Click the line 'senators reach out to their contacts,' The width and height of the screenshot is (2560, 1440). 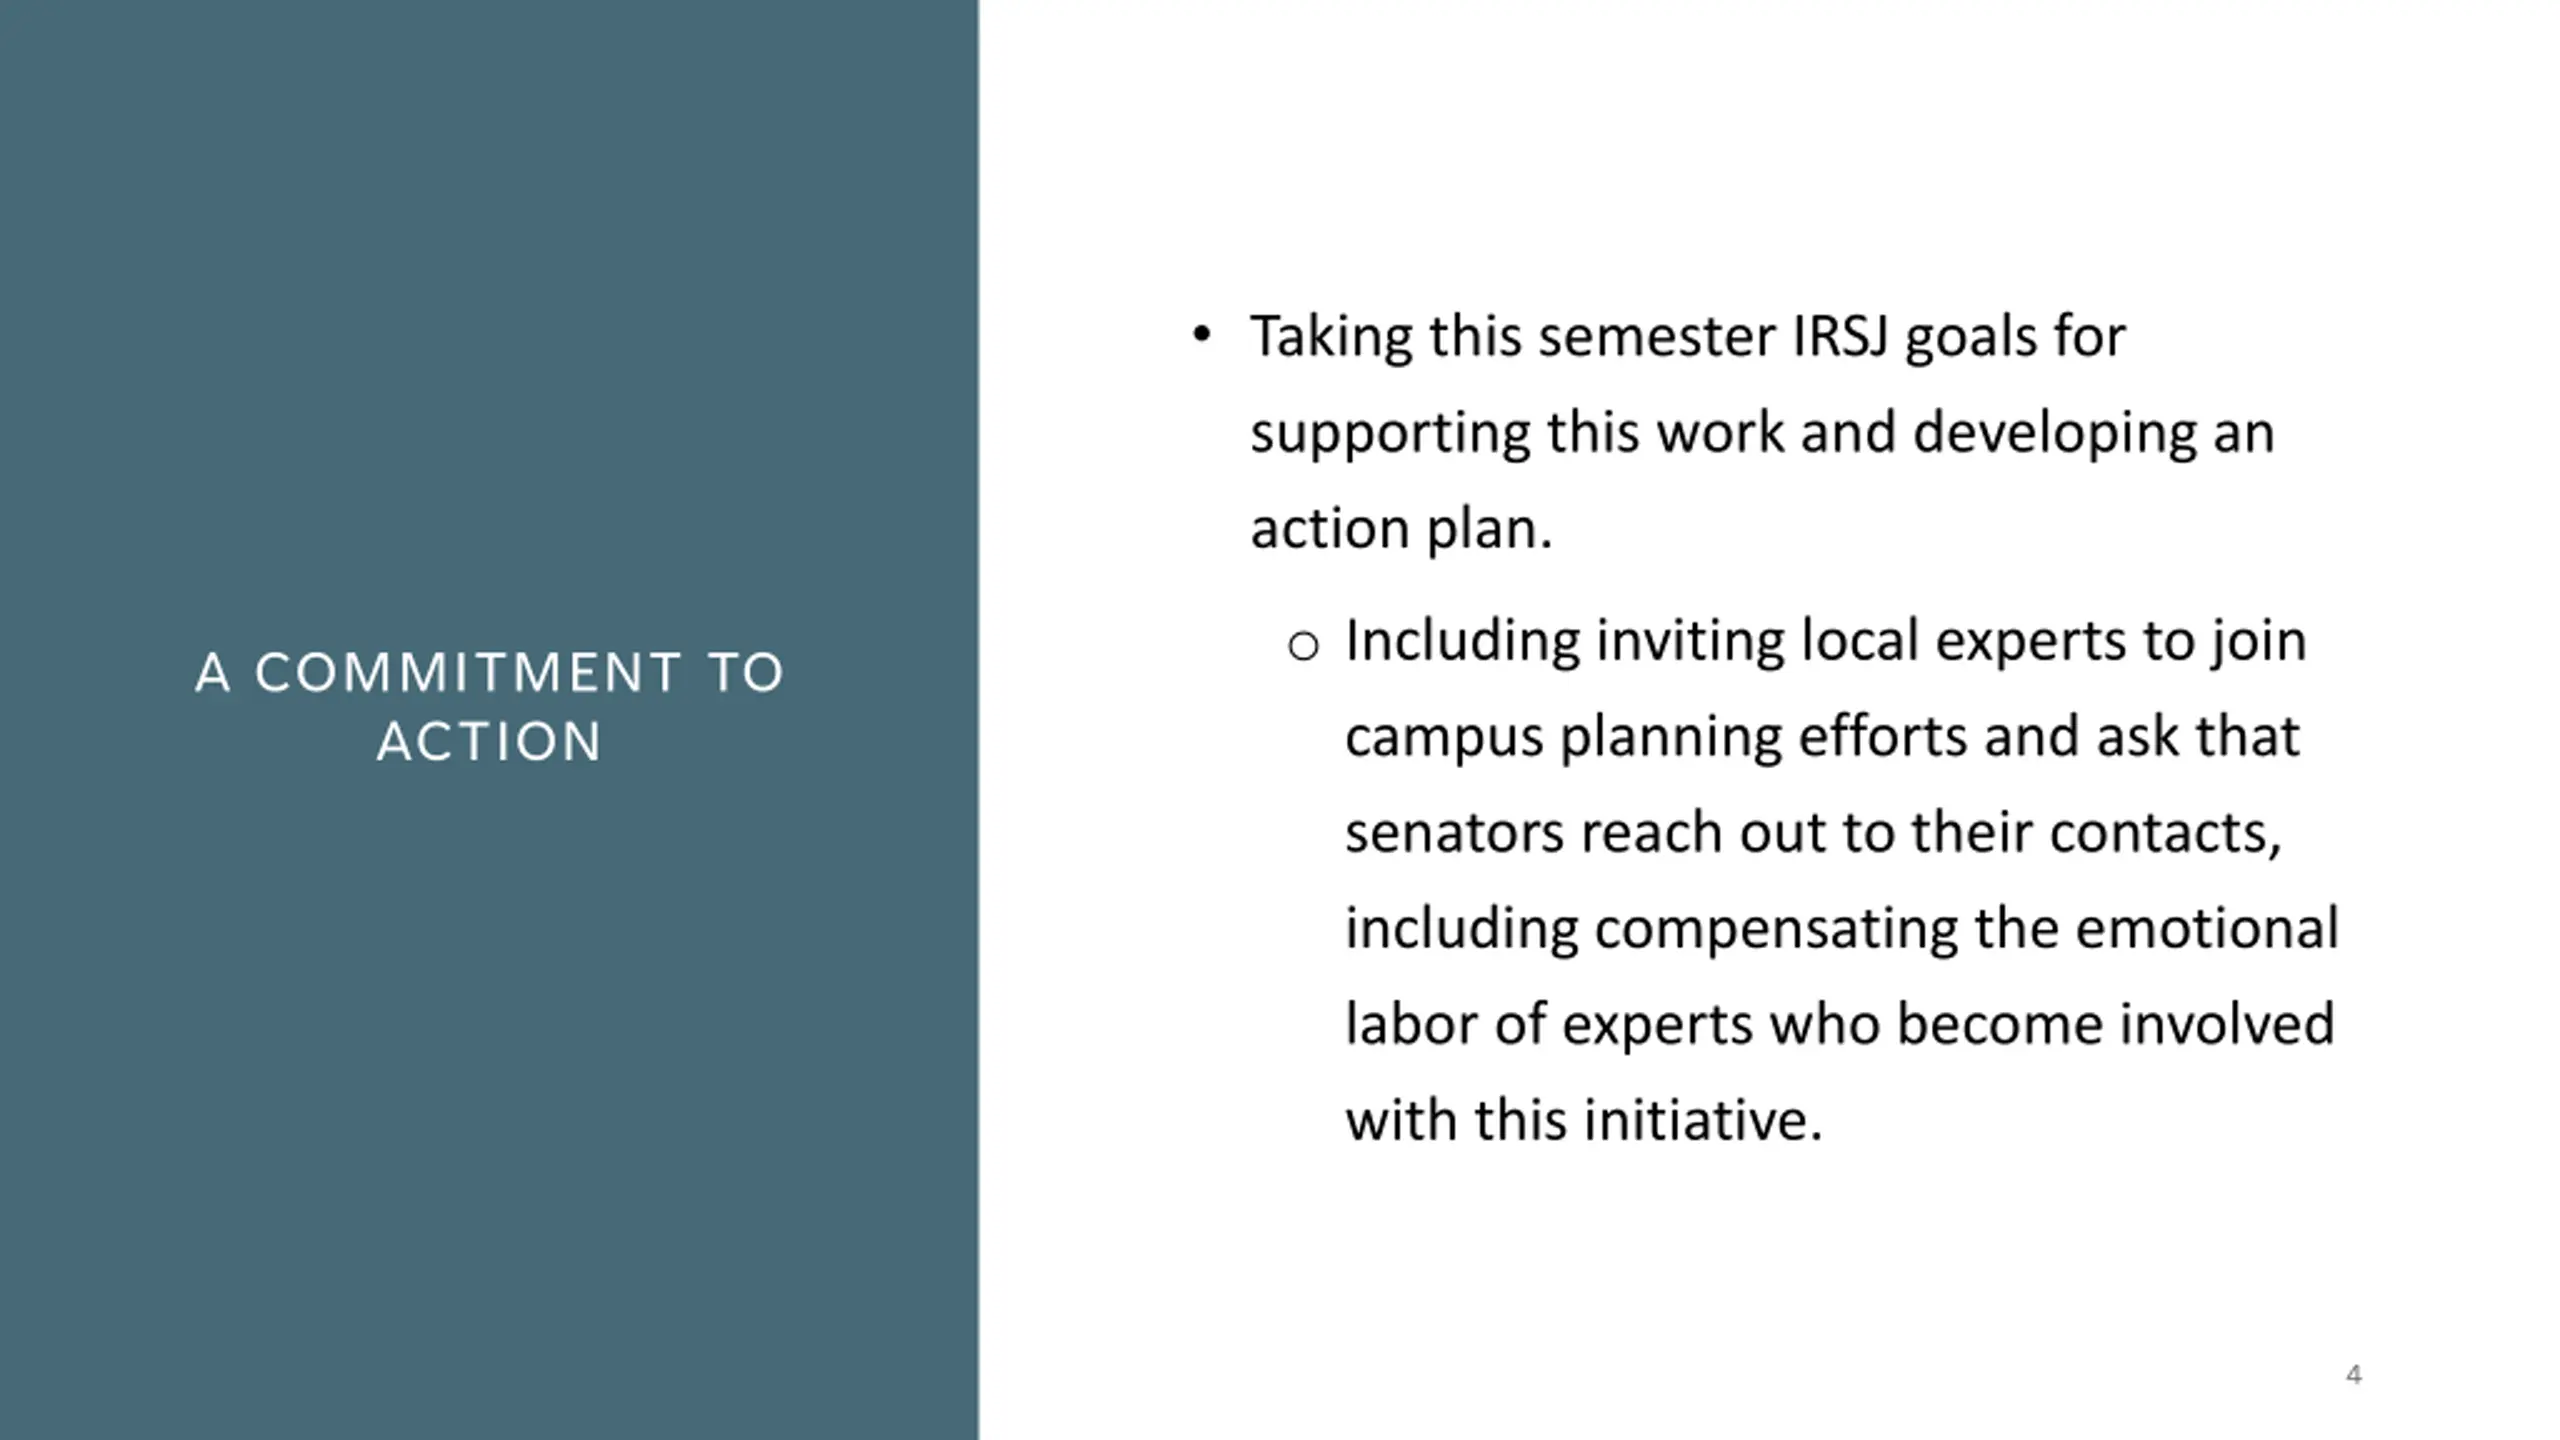[1814, 832]
